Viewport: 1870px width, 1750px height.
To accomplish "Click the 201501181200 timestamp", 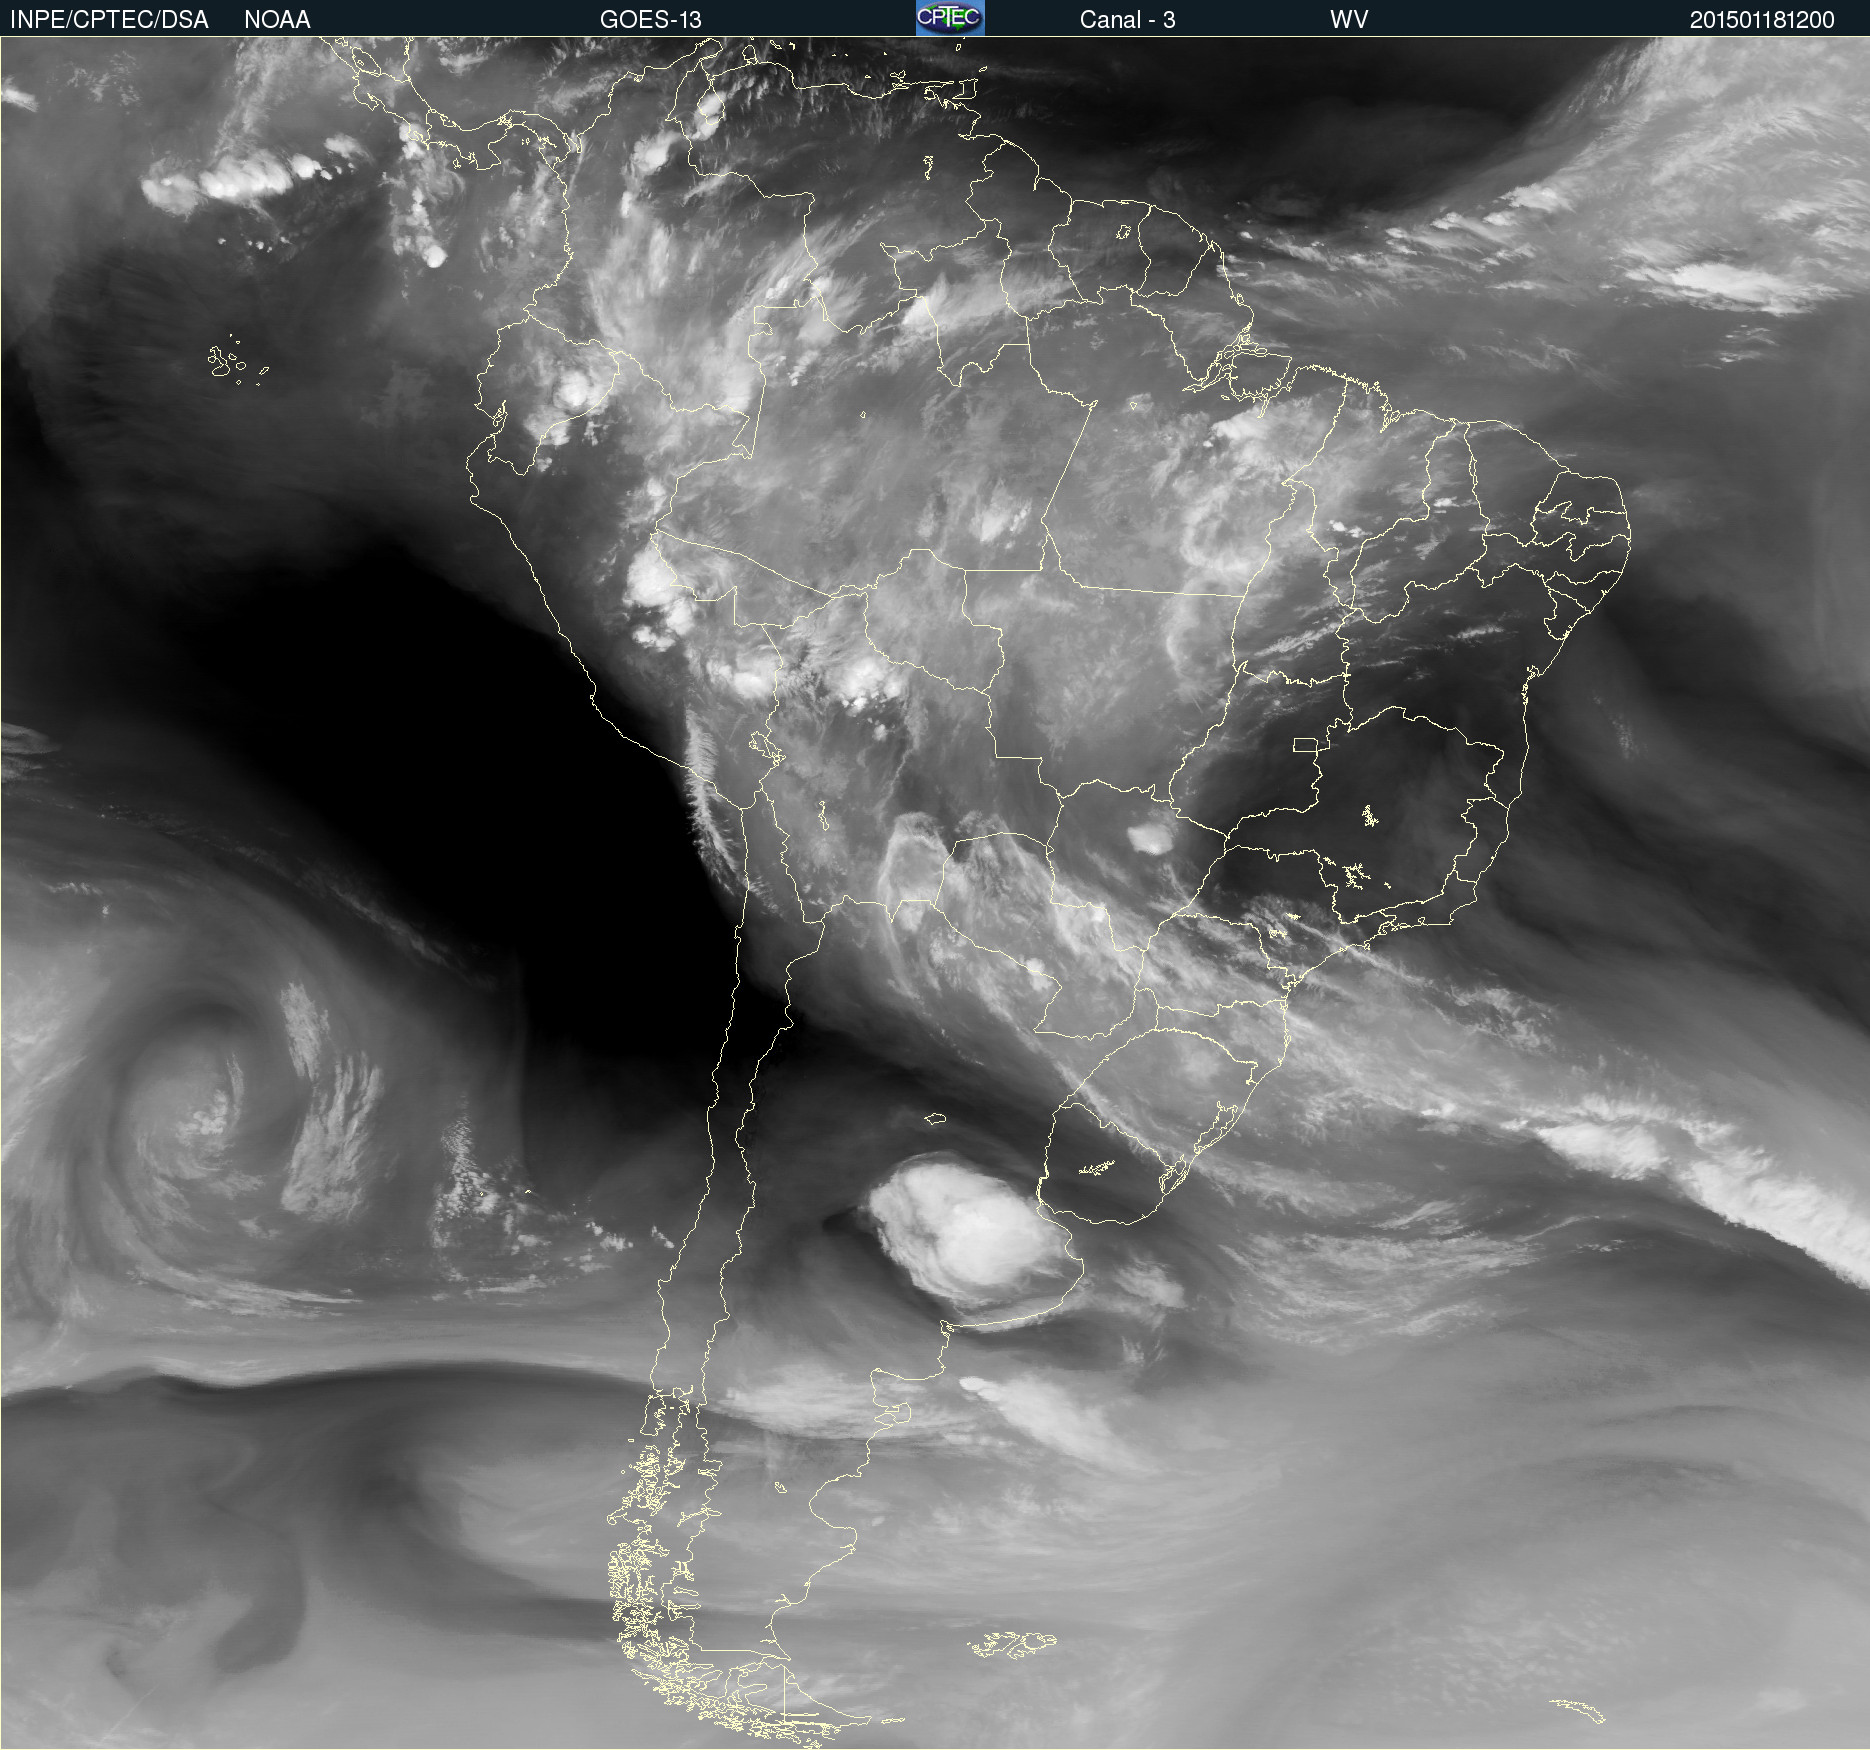I will (x=1762, y=19).
